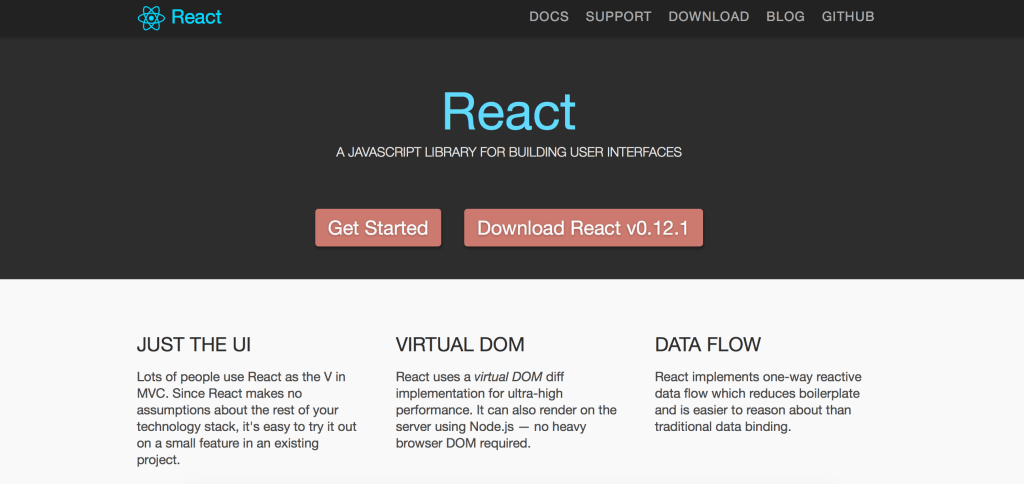Click the JUST THE UI heading
The image size is (1024, 484).
tap(194, 345)
